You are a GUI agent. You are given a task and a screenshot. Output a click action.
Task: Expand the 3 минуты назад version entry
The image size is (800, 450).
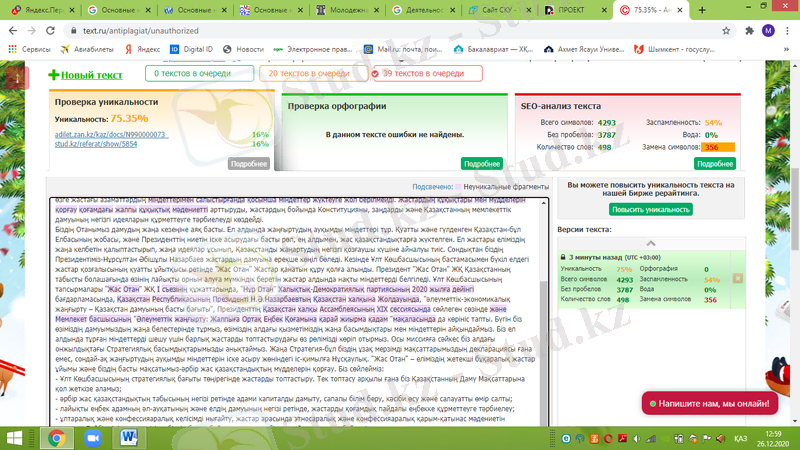pos(565,257)
